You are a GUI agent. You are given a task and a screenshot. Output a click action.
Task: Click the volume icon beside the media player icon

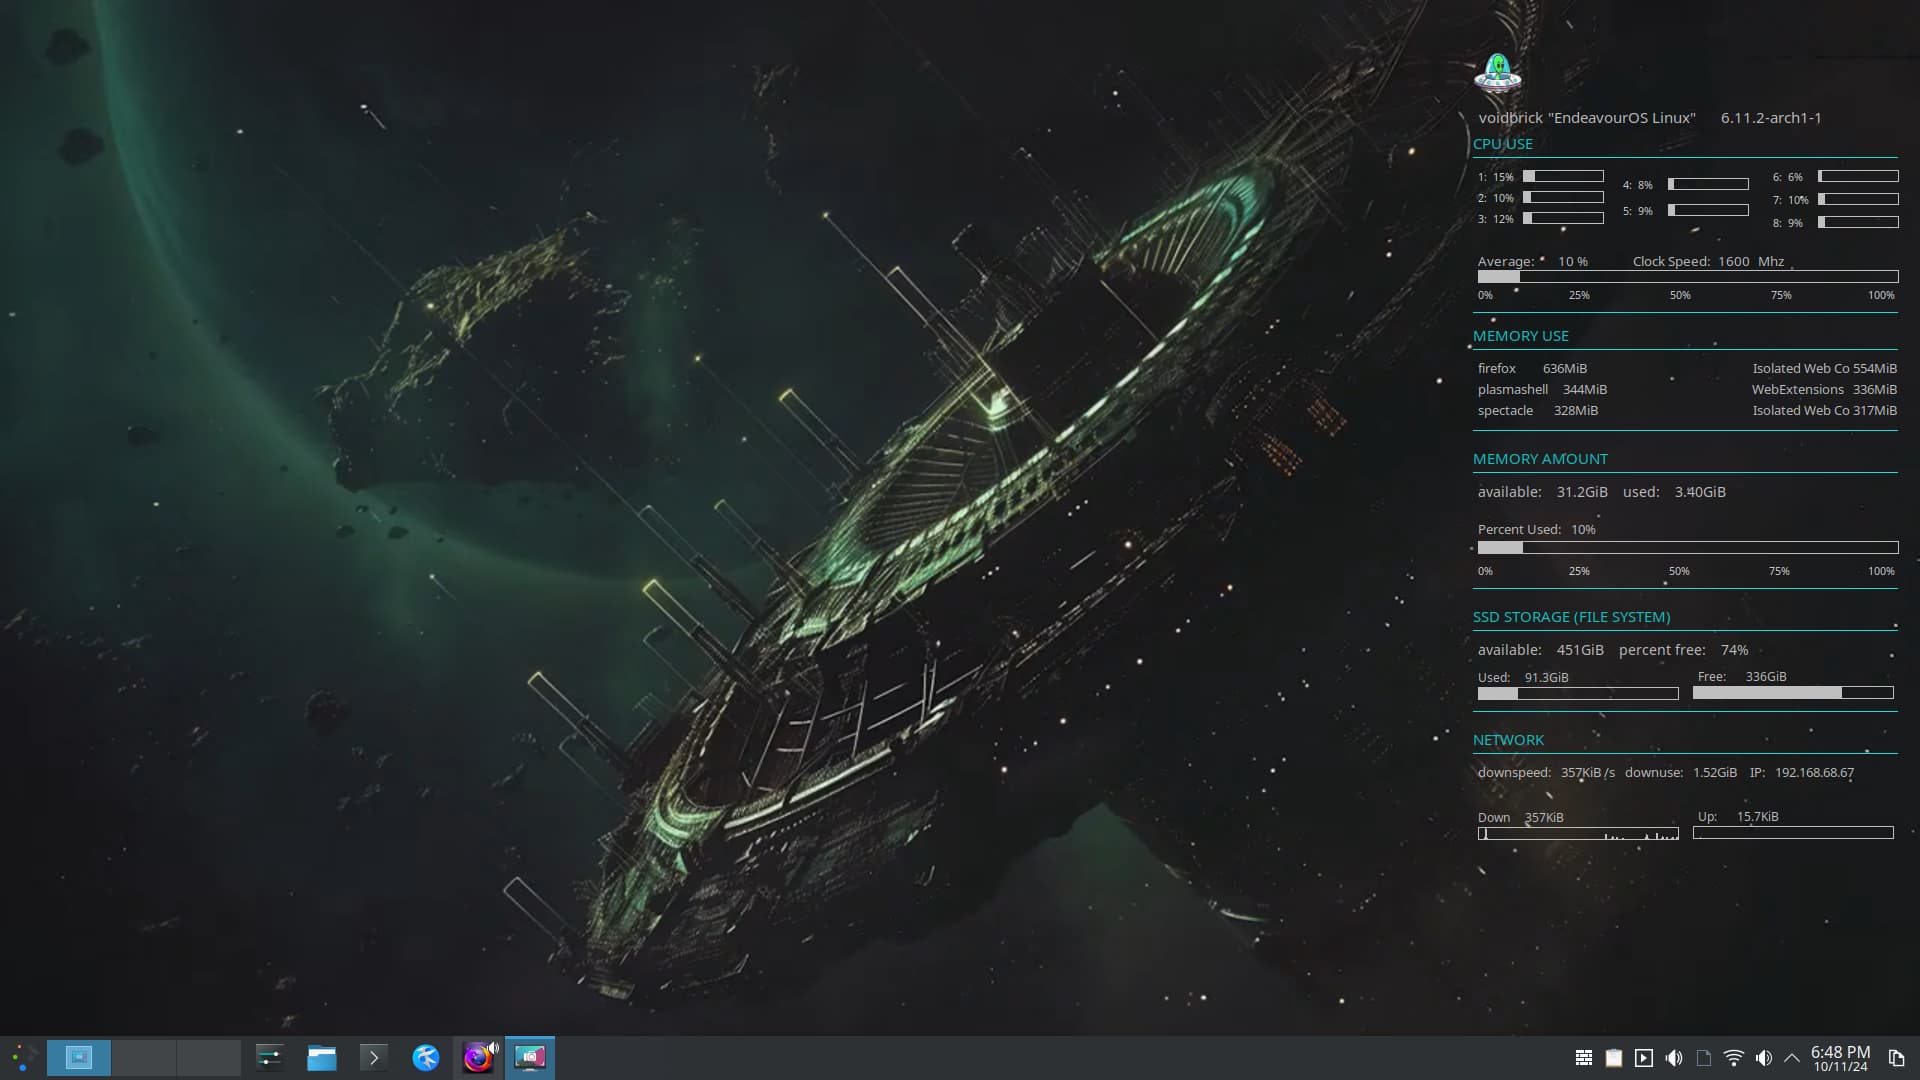click(1674, 1058)
